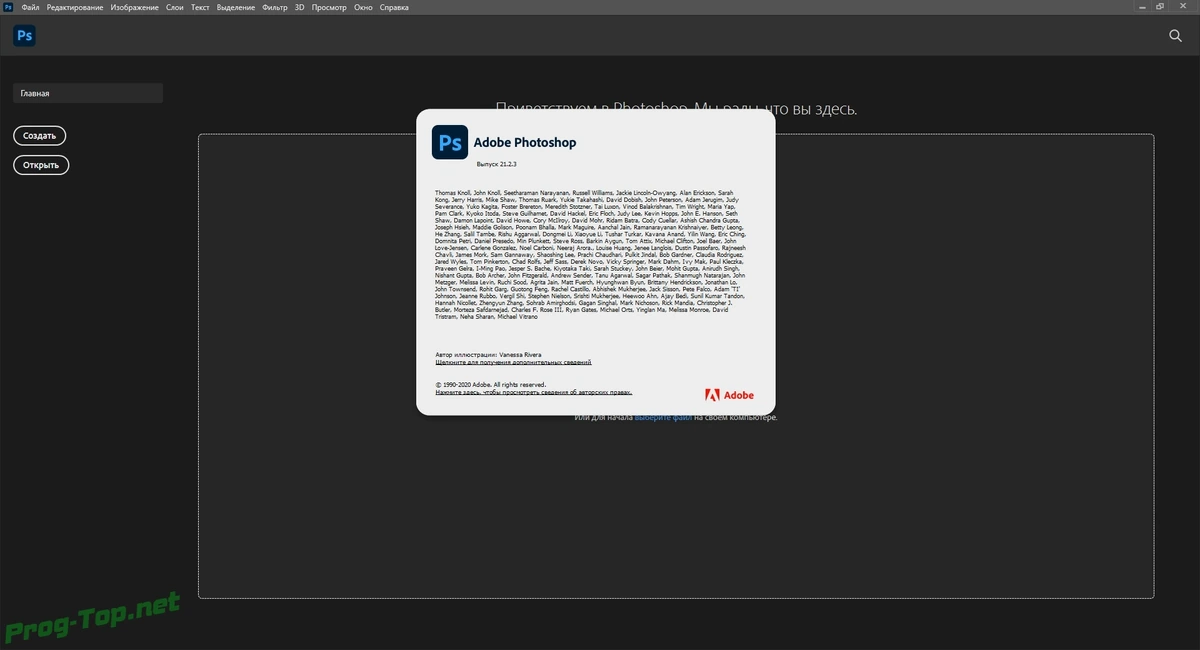1200x650 pixels.
Task: Click the Adobe Photoshop title text
Action: [525, 142]
